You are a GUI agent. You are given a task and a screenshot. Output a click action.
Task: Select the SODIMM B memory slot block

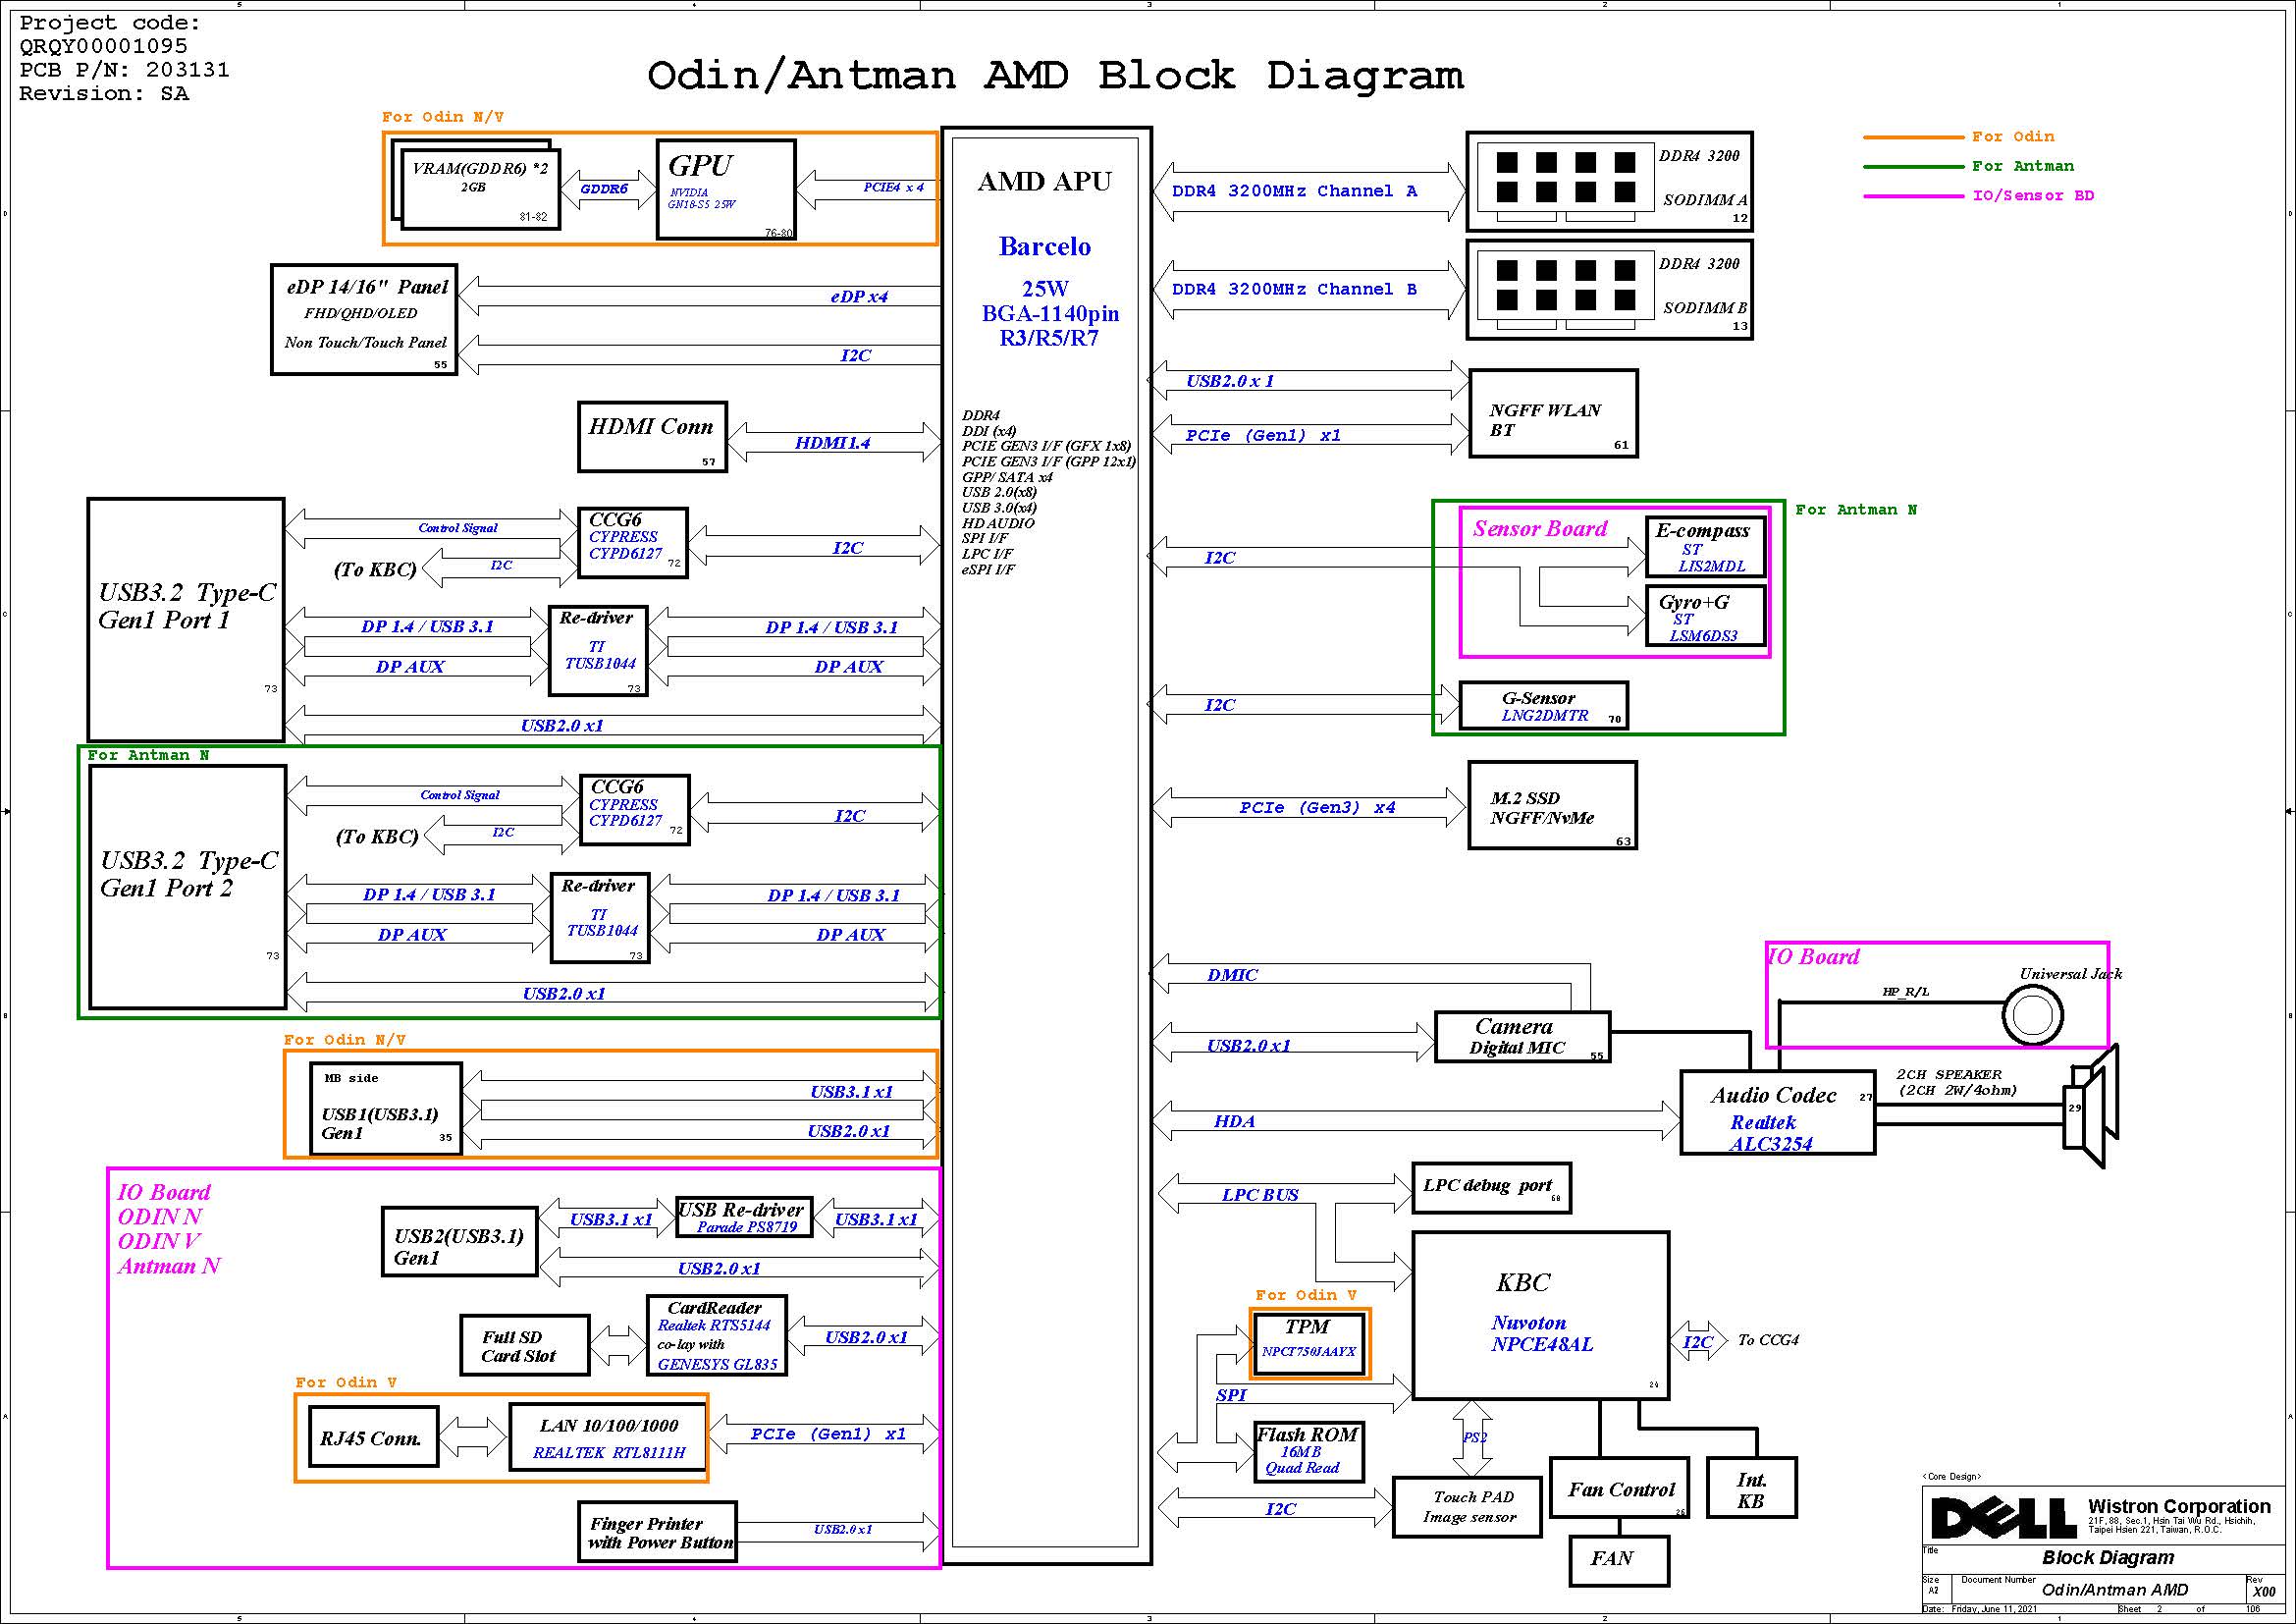[x=1609, y=289]
